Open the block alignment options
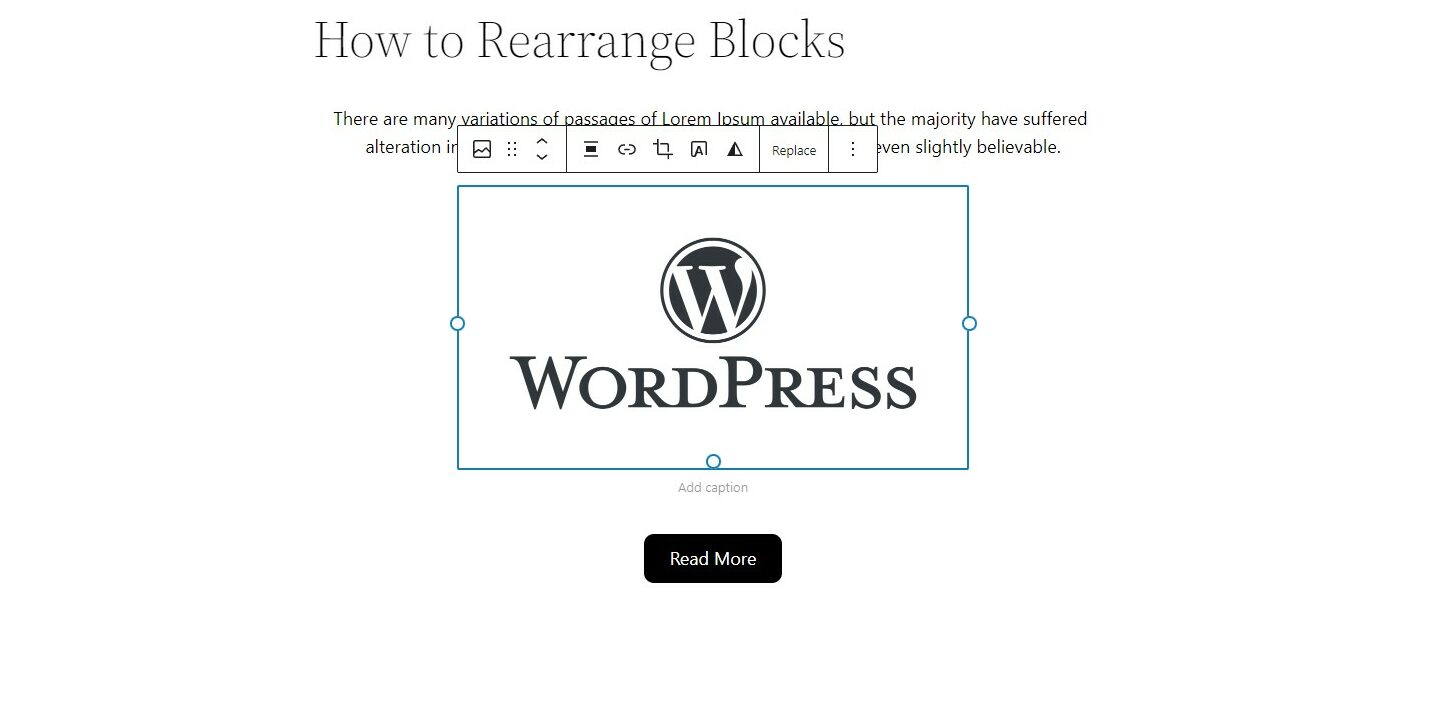Image resolution: width=1444 pixels, height=705 pixels. [x=591, y=149]
